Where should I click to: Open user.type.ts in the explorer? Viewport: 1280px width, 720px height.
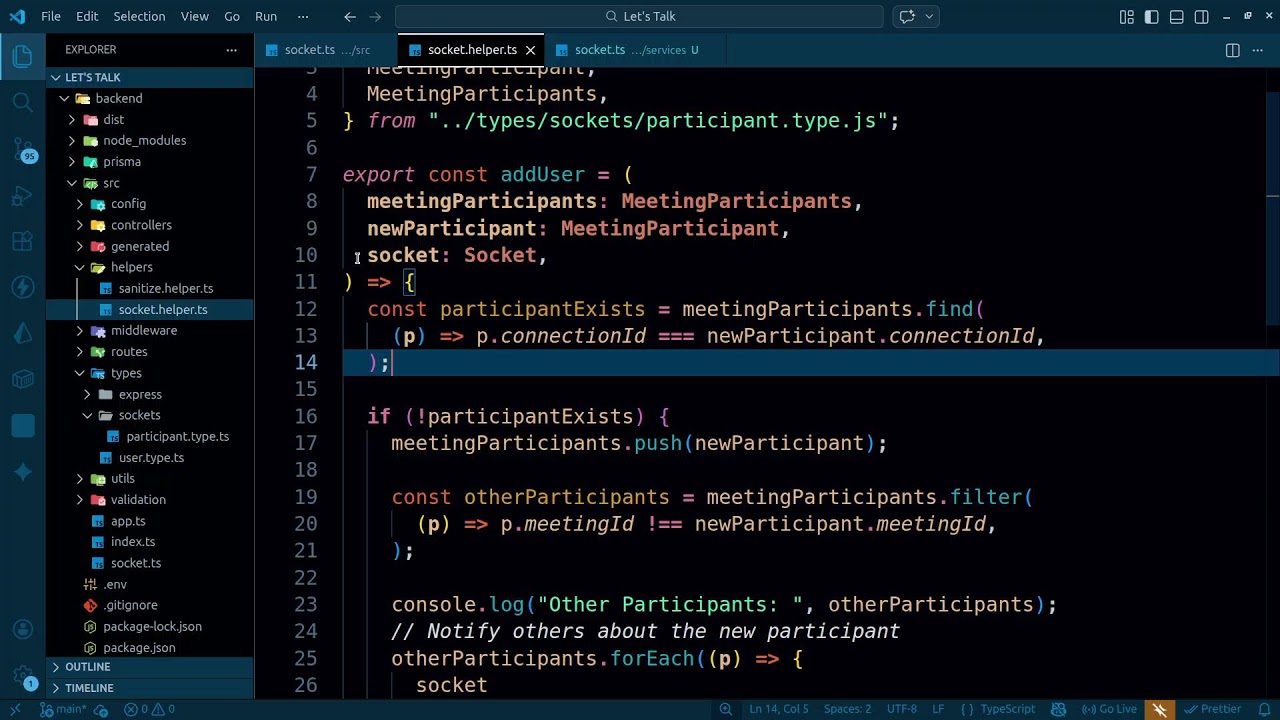click(150, 458)
